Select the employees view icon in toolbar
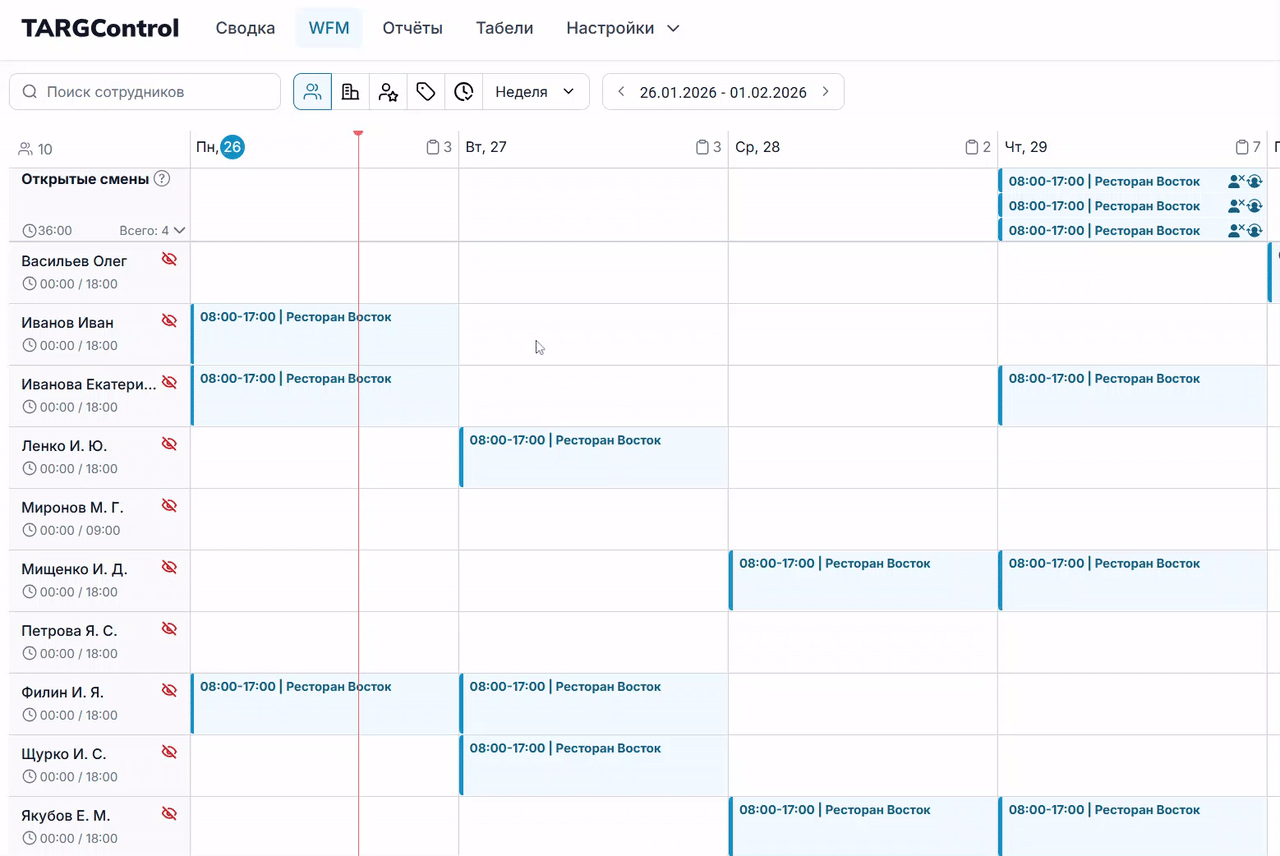Screen dimensions: 1280x856 pos(312,92)
